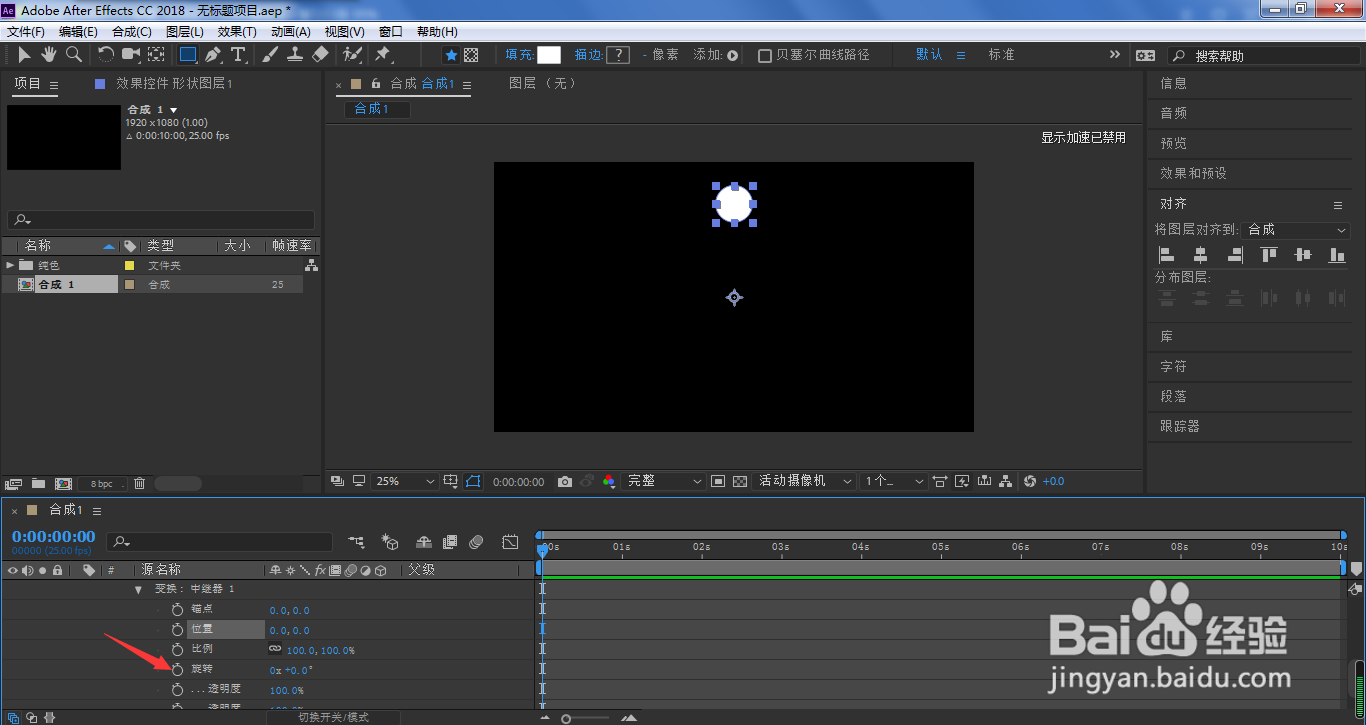Open the 文件(F) menu
This screenshot has width=1366, height=725.
[27, 32]
